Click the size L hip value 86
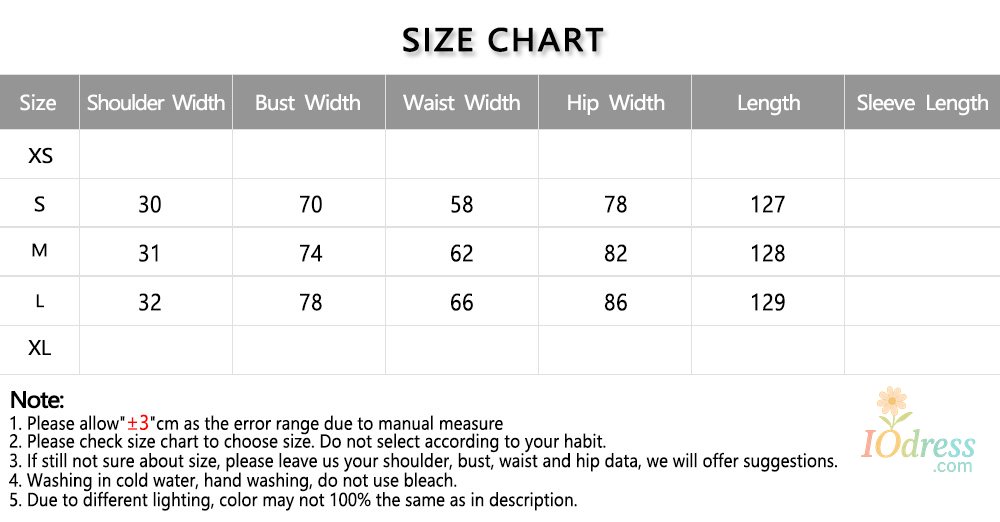The height and width of the screenshot is (522, 1000). click(x=615, y=302)
